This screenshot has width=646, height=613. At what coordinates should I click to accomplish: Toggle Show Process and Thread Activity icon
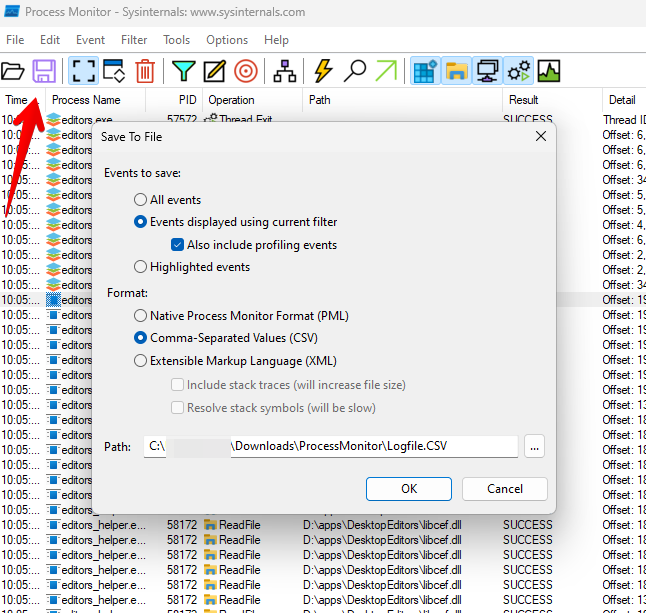519,71
